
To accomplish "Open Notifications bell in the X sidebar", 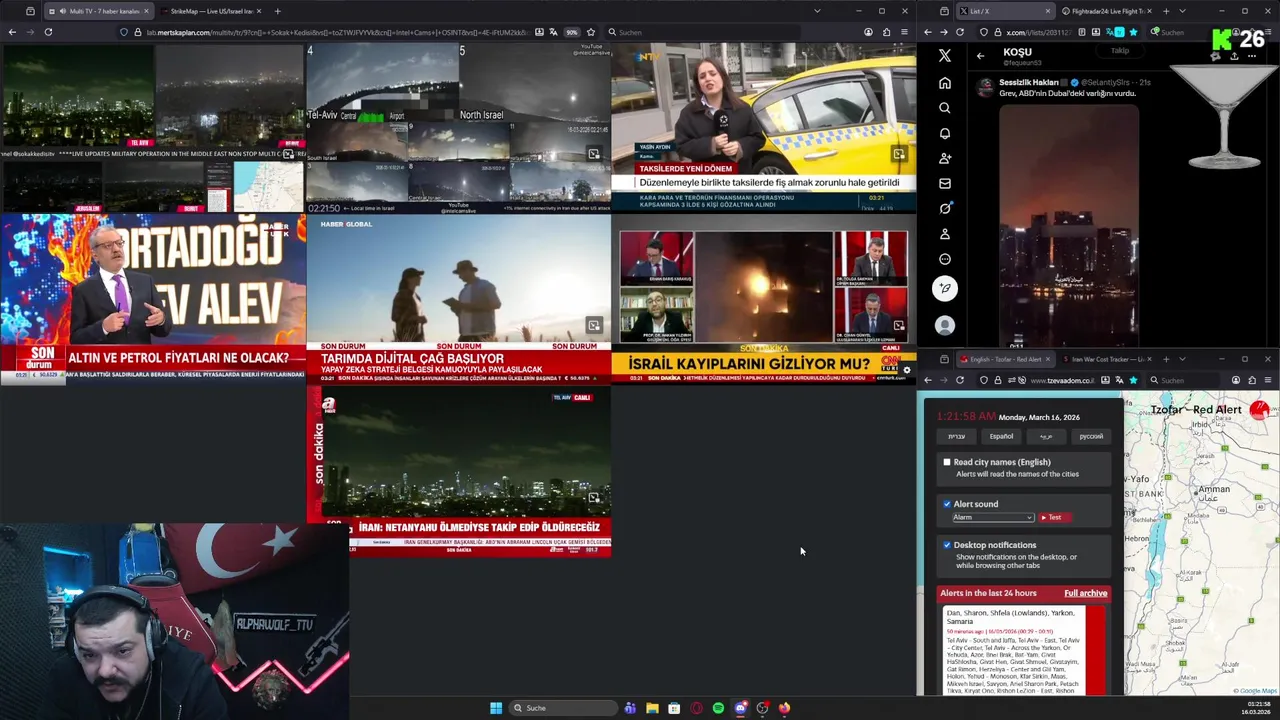I will [945, 133].
